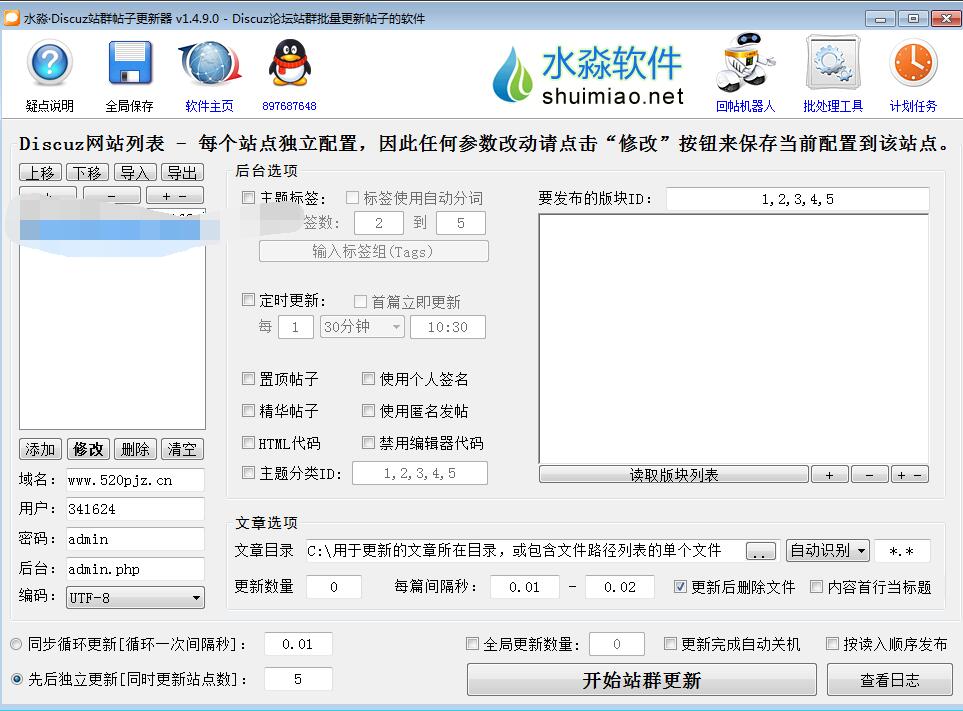The image size is (963, 711).
Task: Enable the 使用匿名发帖 checkbox
Action: pos(368,410)
